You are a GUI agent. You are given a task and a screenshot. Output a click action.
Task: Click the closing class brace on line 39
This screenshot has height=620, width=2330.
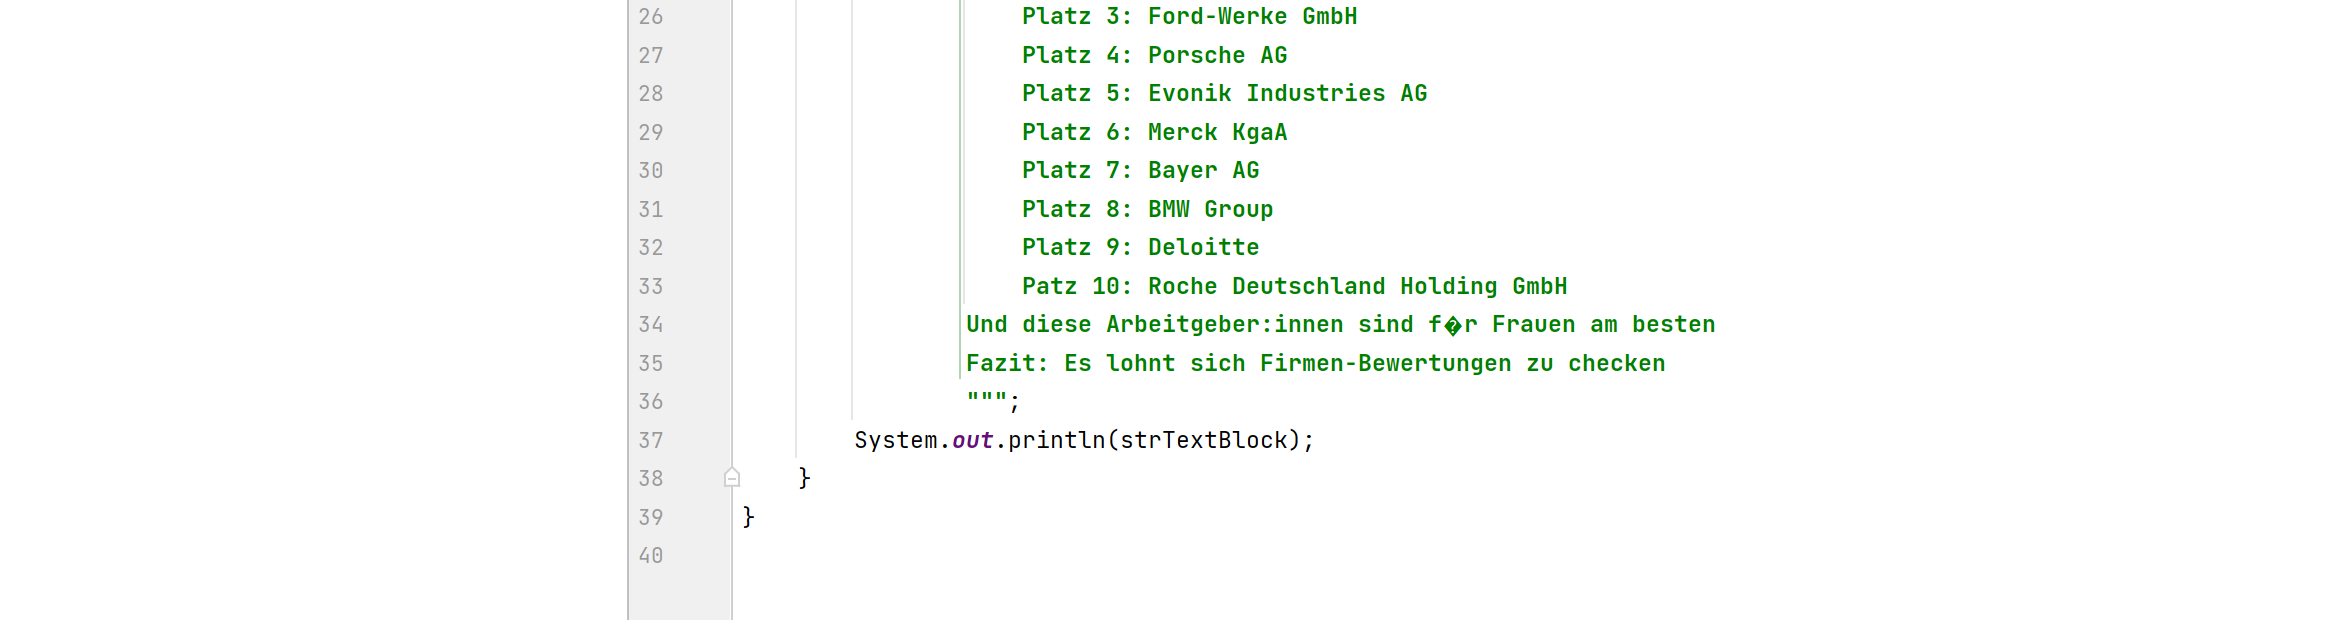coord(748,517)
